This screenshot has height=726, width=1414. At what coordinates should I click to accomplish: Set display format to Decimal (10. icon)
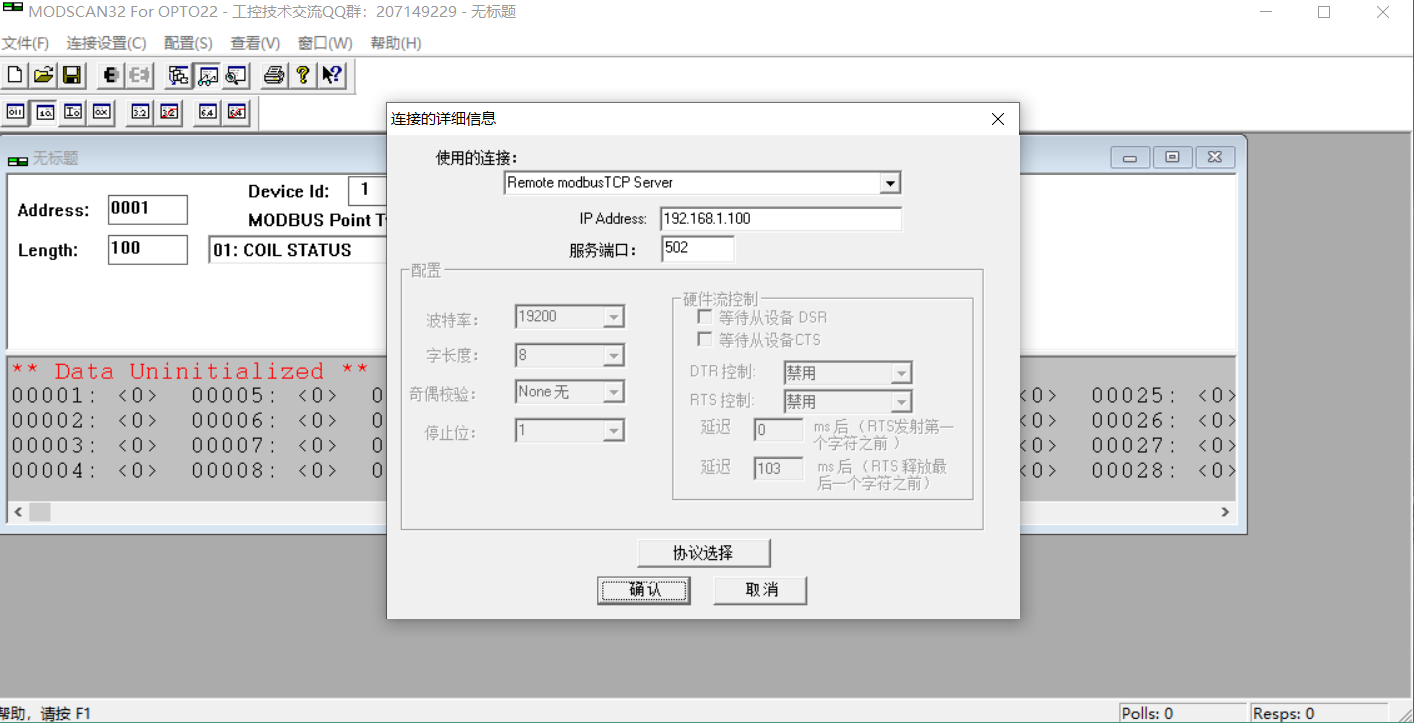pos(45,112)
